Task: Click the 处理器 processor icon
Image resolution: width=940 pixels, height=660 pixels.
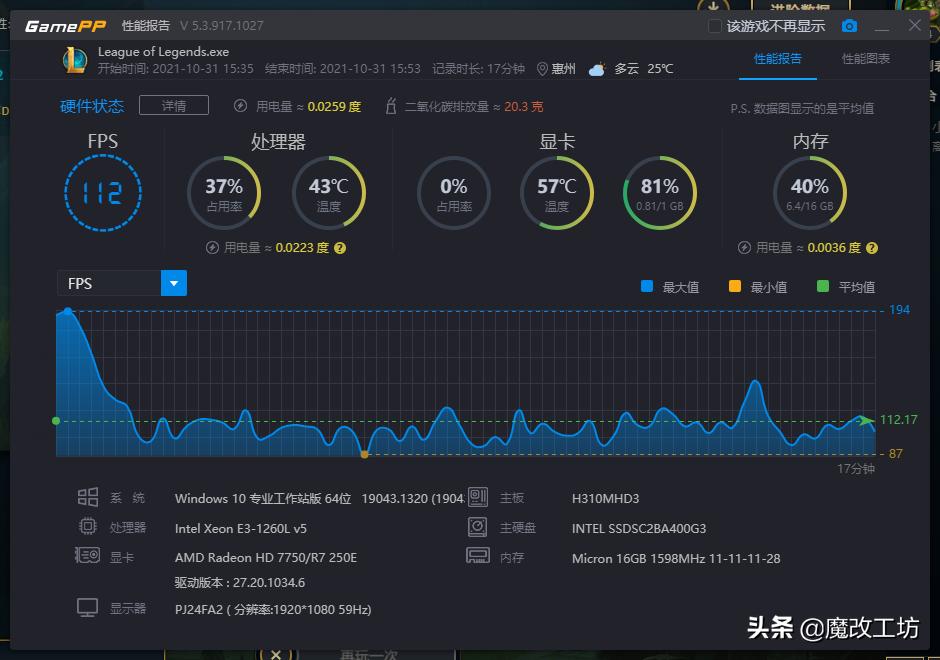Action: [x=89, y=528]
